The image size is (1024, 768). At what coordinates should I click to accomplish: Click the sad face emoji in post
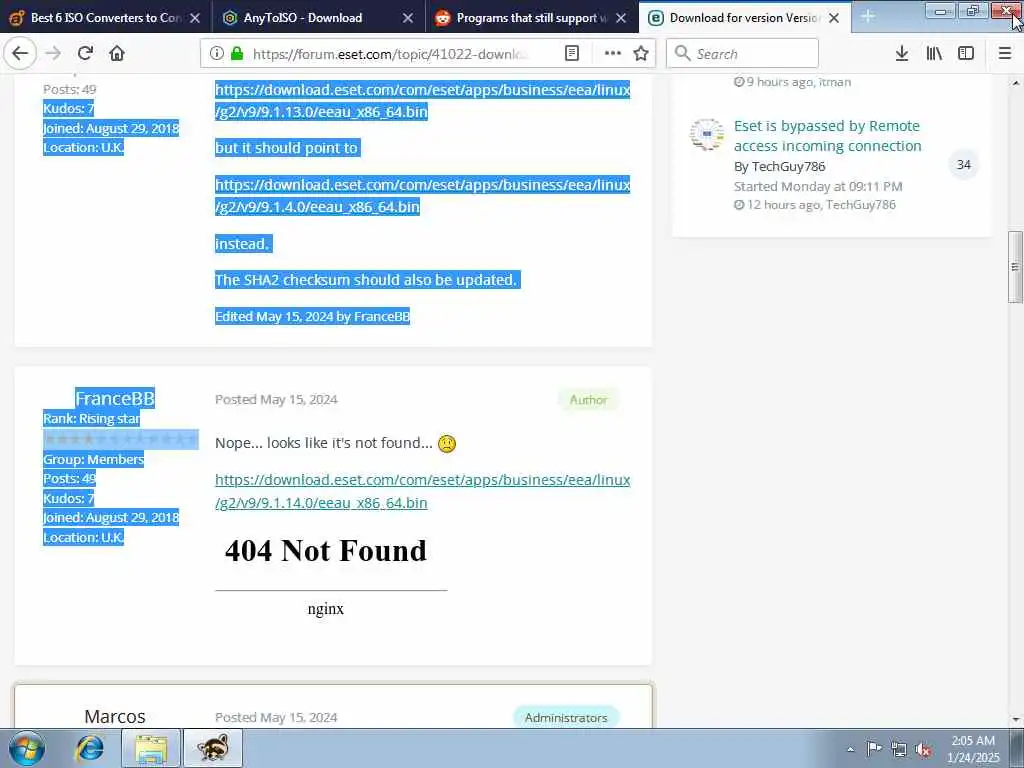pos(447,444)
